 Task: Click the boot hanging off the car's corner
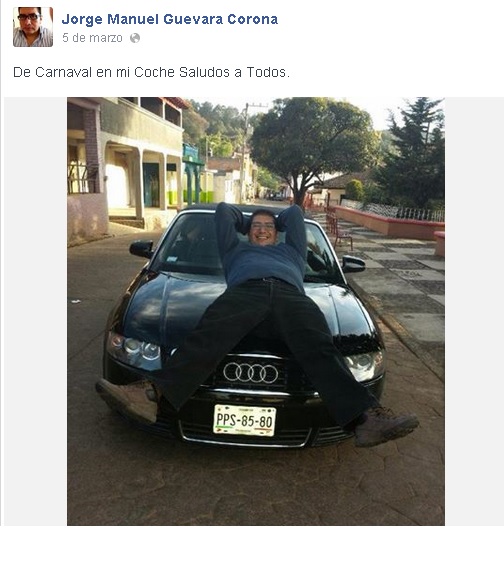386,426
